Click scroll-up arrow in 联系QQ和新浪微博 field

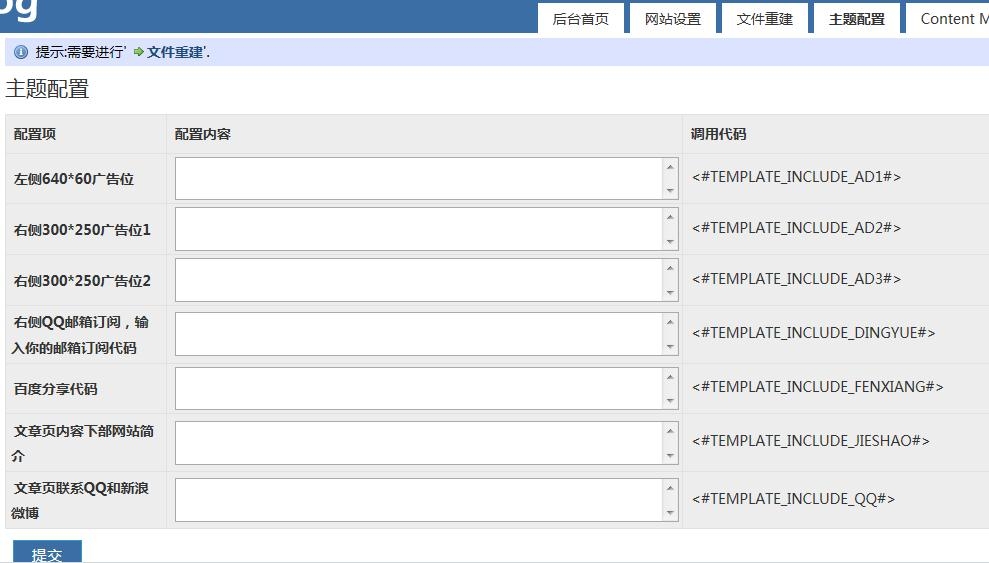670,488
